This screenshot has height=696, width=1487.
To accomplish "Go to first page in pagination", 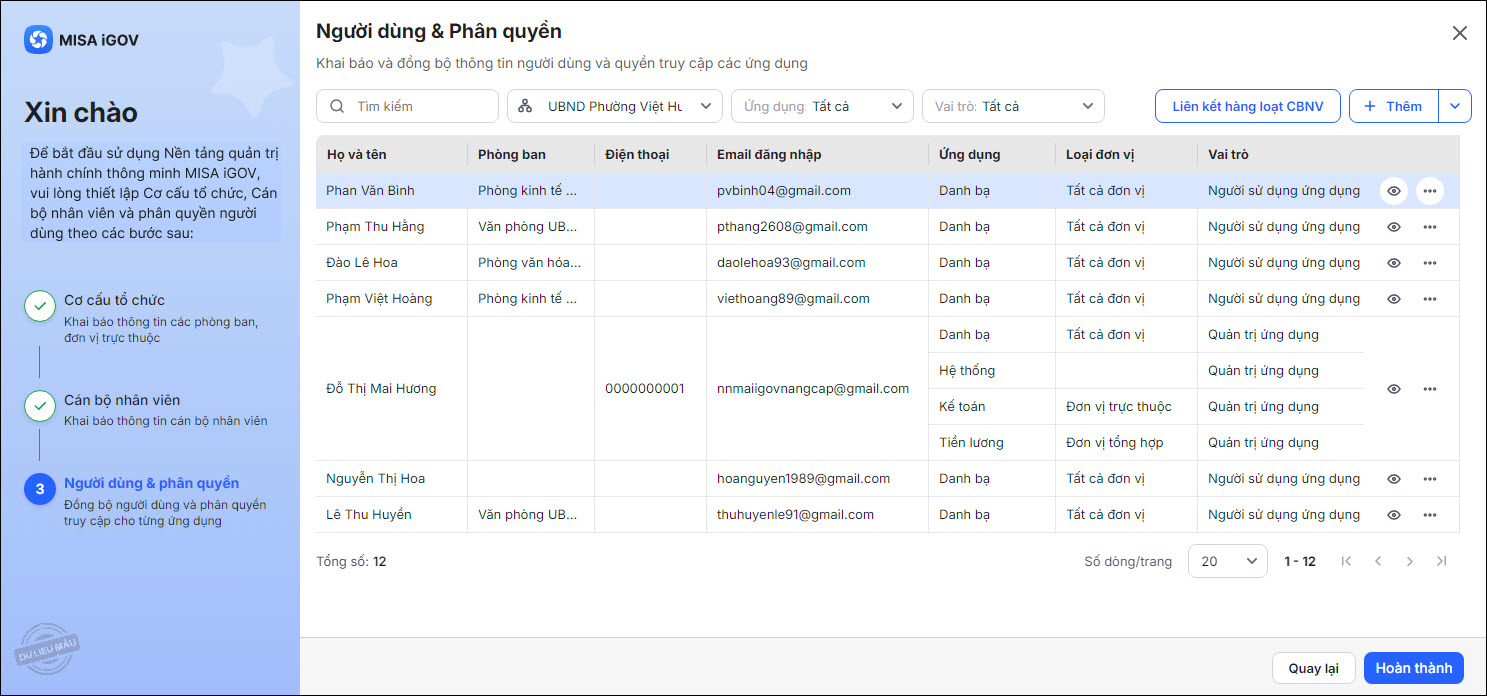I will pyautogui.click(x=1346, y=561).
